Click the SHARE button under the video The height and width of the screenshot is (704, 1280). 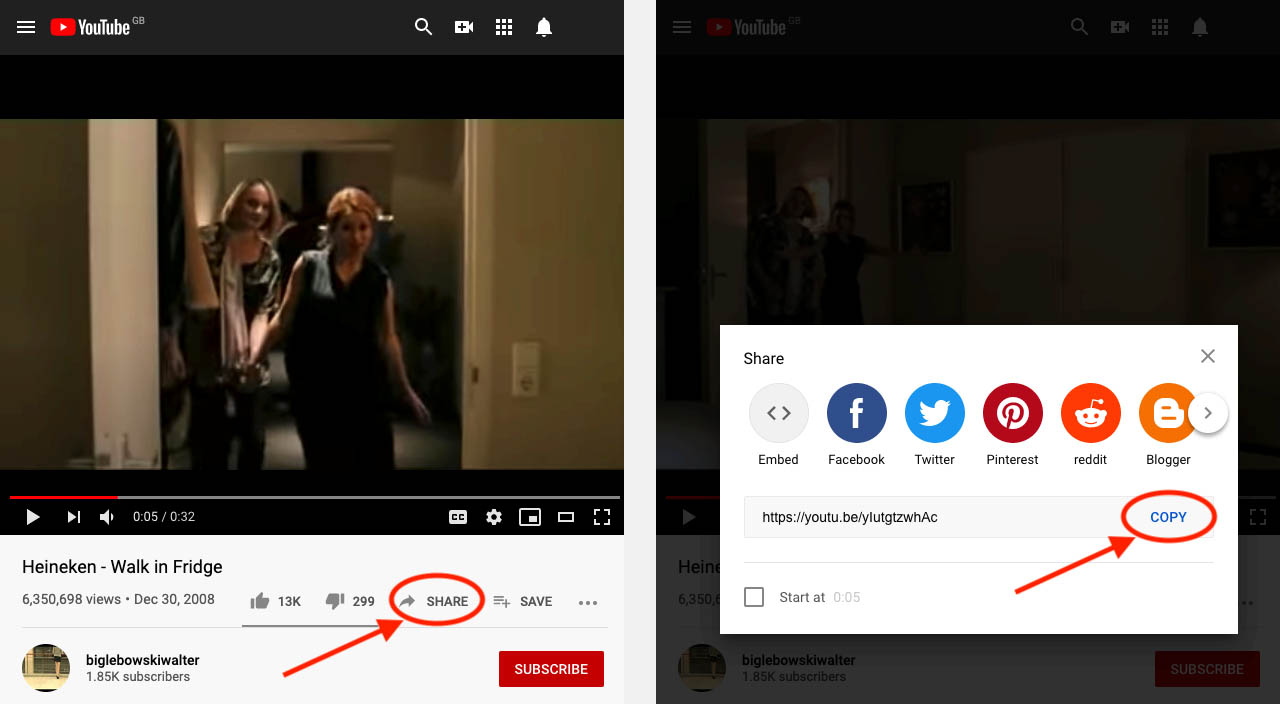pyautogui.click(x=433, y=601)
